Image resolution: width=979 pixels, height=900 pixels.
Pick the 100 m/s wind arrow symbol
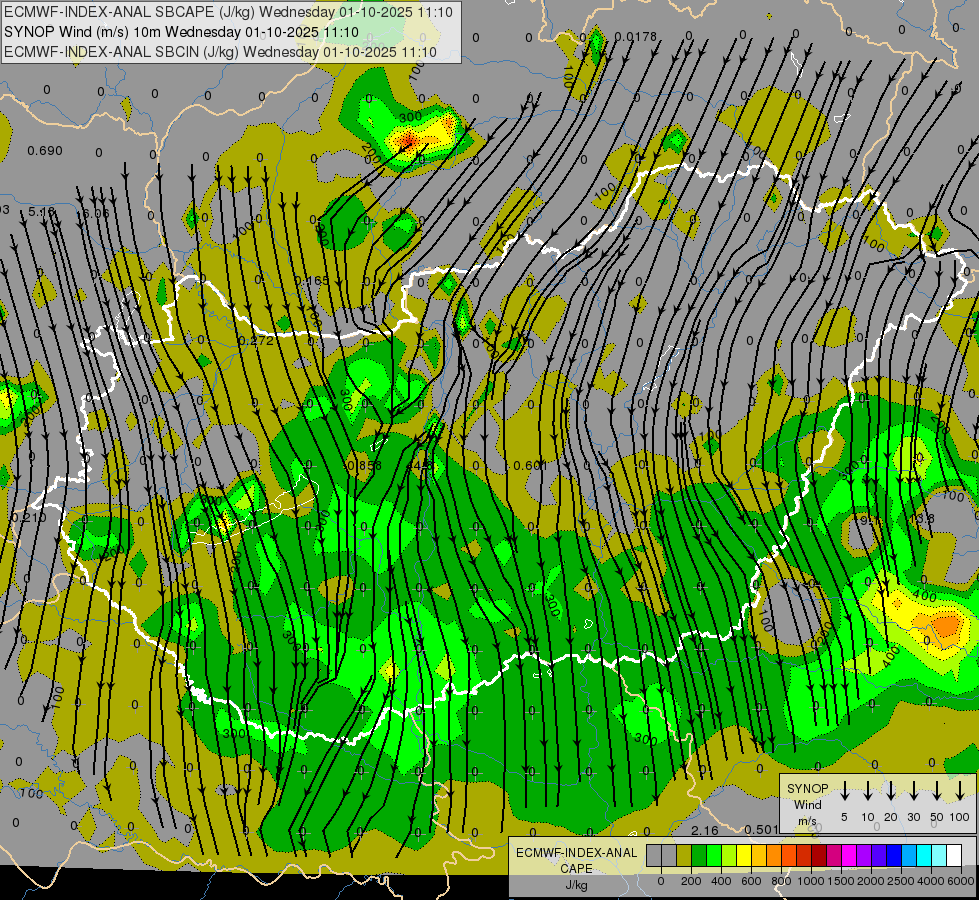(960, 791)
